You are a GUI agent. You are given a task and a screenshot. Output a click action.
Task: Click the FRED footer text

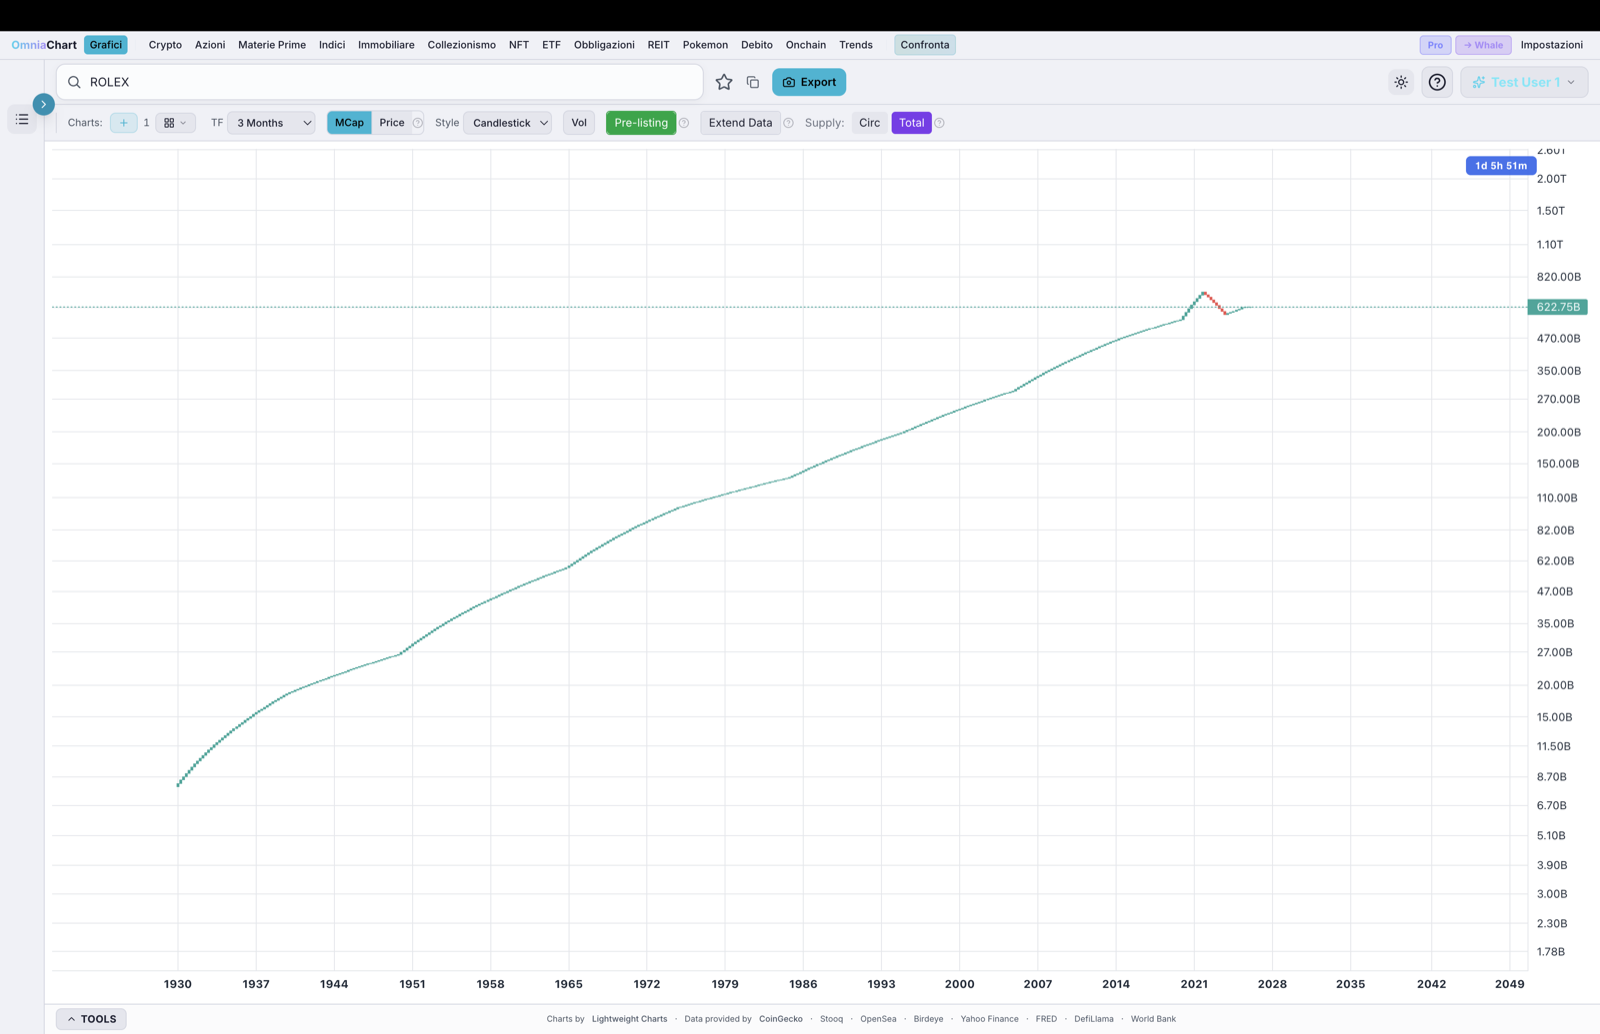(1046, 1019)
